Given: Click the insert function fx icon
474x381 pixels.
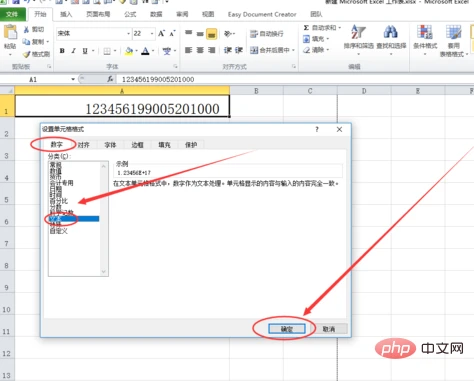Looking at the screenshot, I should (x=110, y=79).
